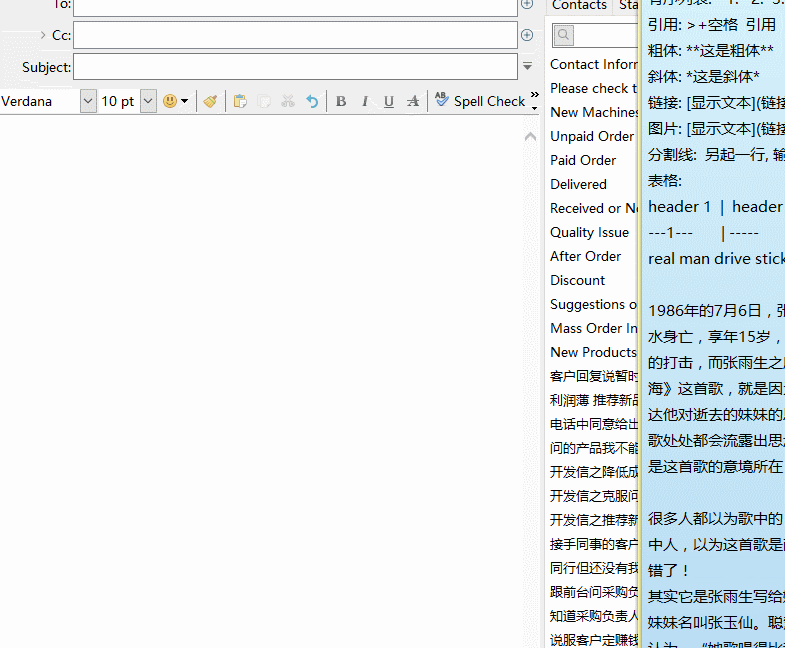Viewport: 785px width, 648px height.
Task: Add a recipient with the plus icon beside Cc
Action: pyautogui.click(x=527, y=35)
